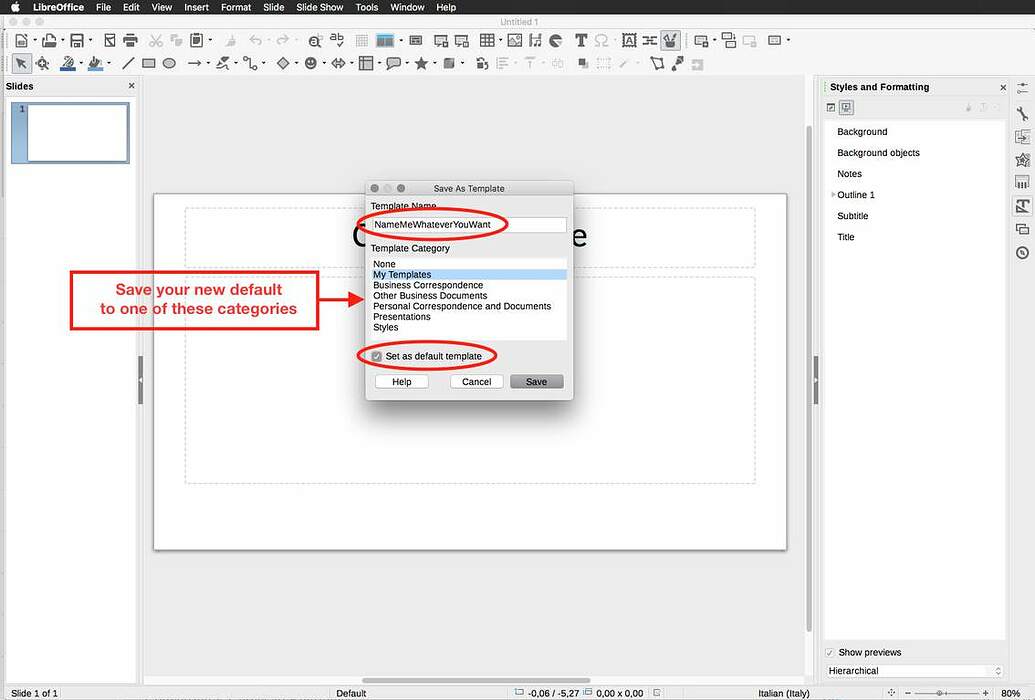Pick the Fill Color swatch tool
Viewport: 1035px width, 700px height.
pos(96,63)
